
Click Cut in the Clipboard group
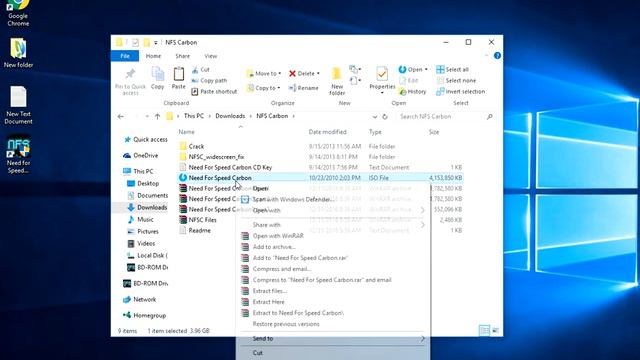200,70
